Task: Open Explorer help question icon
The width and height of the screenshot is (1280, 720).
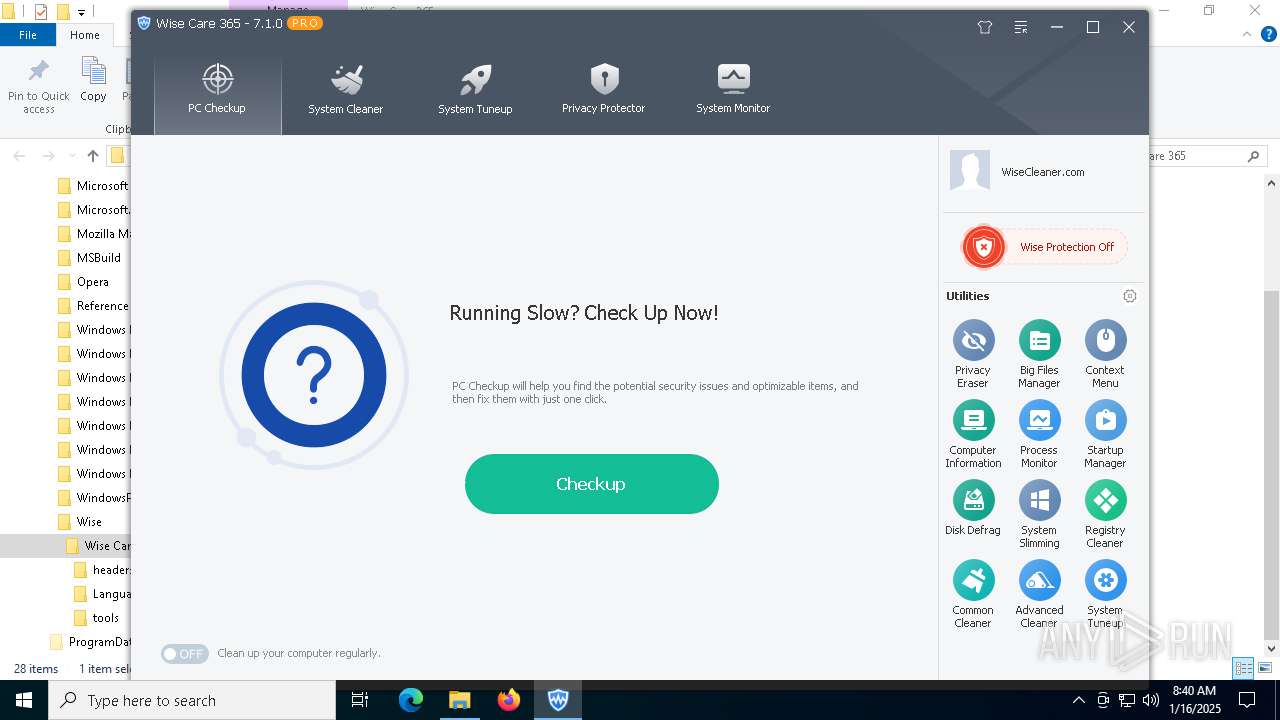Action: (1270, 35)
